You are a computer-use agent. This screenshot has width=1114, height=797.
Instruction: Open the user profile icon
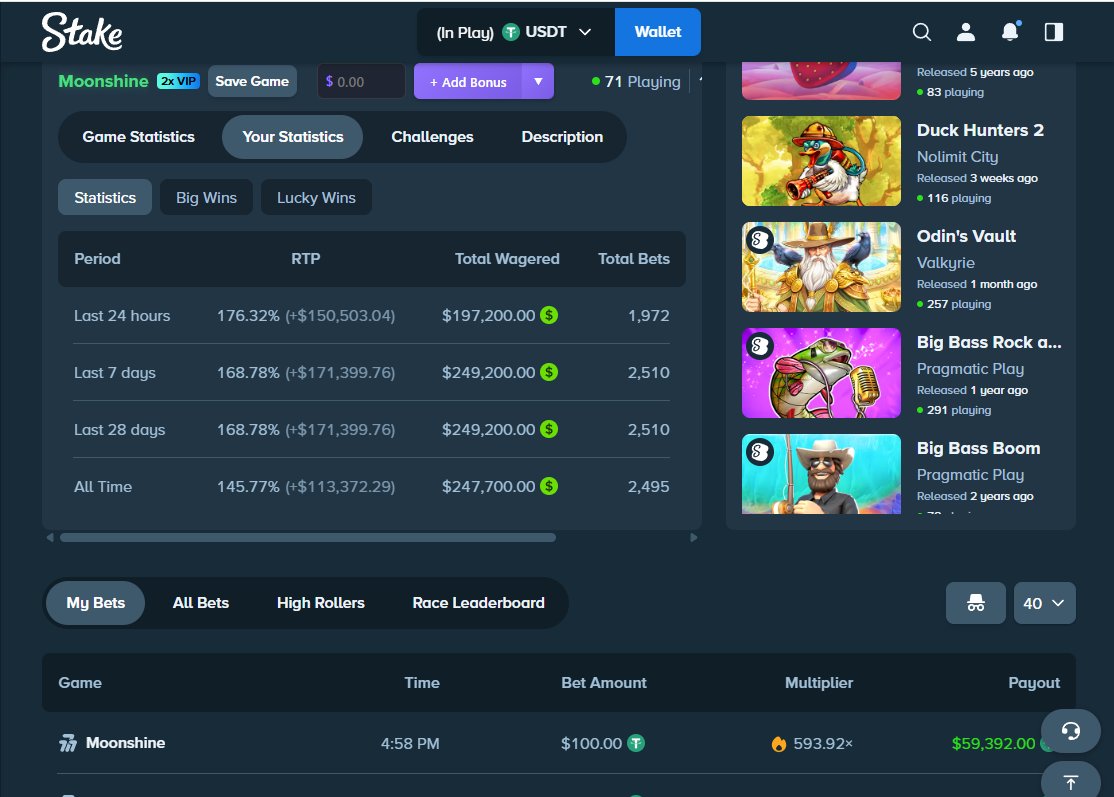(x=966, y=32)
